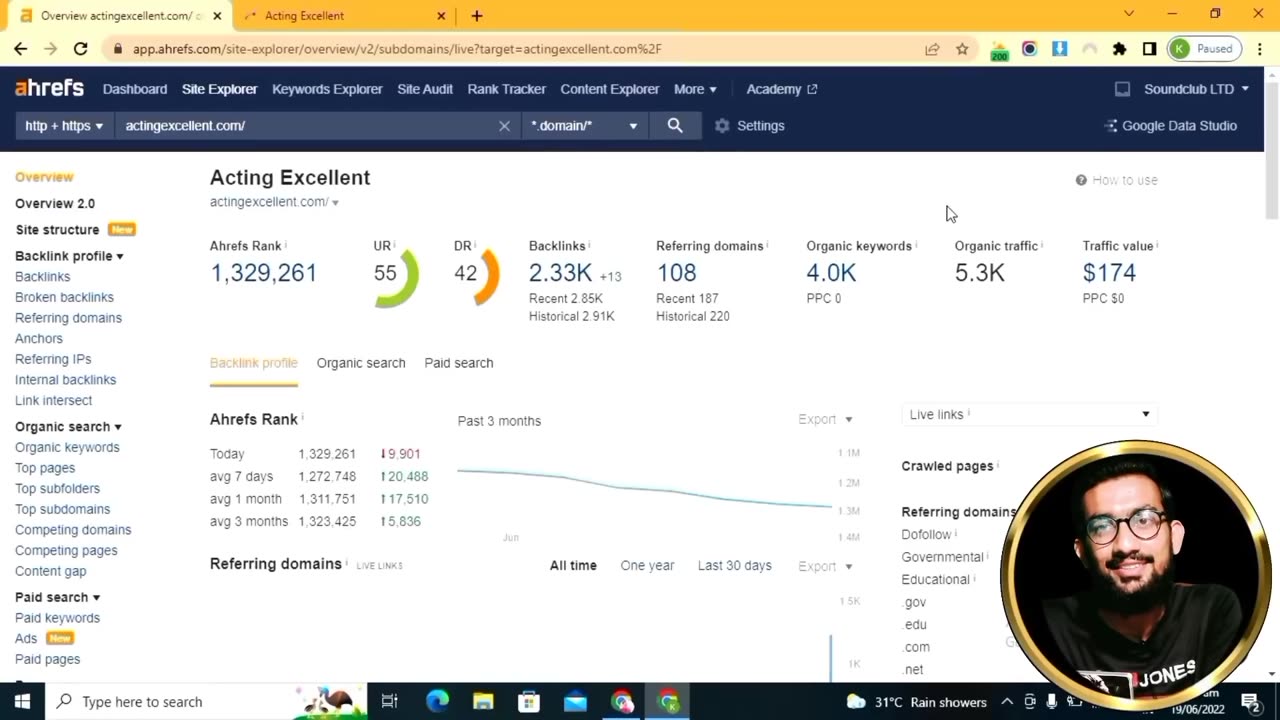Clear the target URL with the X icon
1280x720 pixels.
pyautogui.click(x=504, y=126)
